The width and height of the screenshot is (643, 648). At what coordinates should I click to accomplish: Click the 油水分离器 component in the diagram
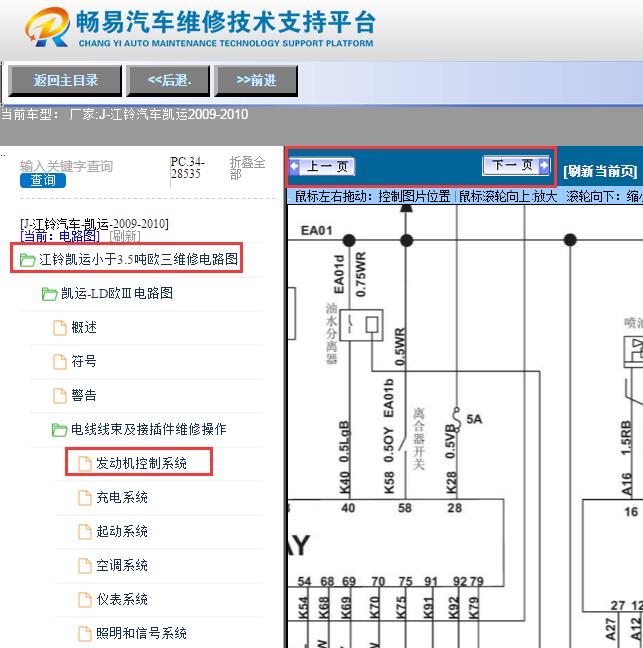coord(361,325)
